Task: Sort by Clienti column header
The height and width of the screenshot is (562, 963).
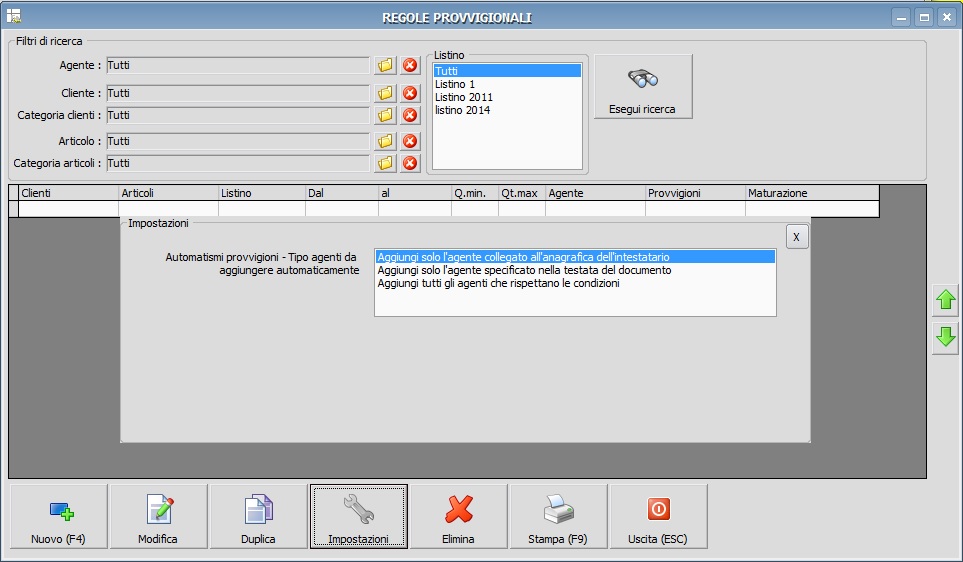Action: point(68,193)
